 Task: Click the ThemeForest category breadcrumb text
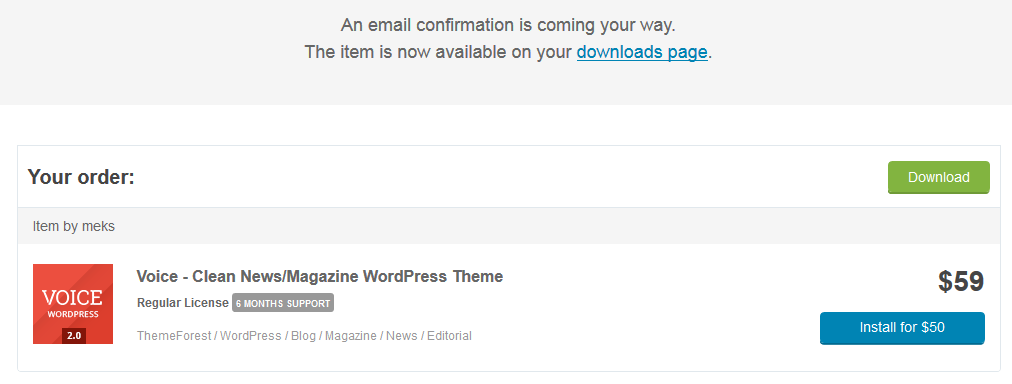pyautogui.click(x=174, y=336)
